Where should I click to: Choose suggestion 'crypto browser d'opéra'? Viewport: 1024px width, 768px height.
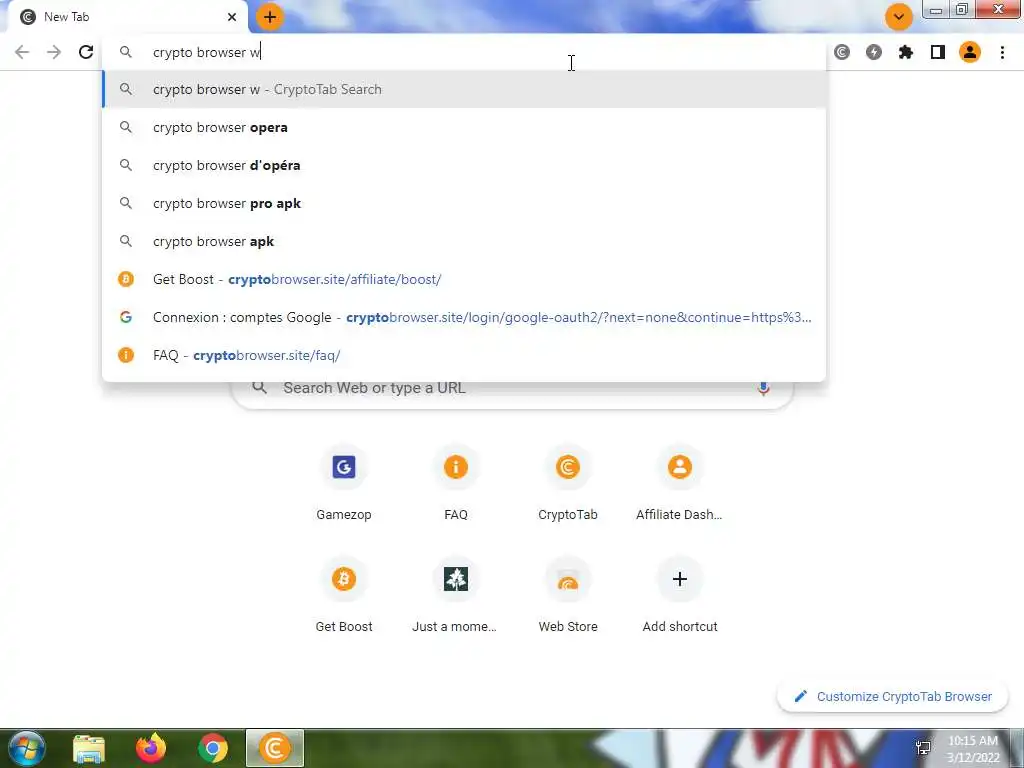tap(464, 165)
